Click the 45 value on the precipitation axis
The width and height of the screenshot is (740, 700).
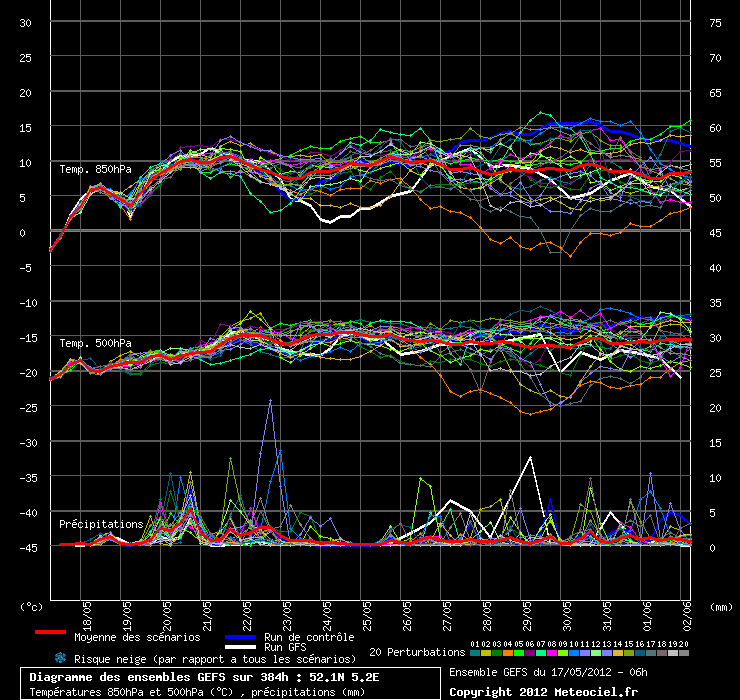click(715, 233)
